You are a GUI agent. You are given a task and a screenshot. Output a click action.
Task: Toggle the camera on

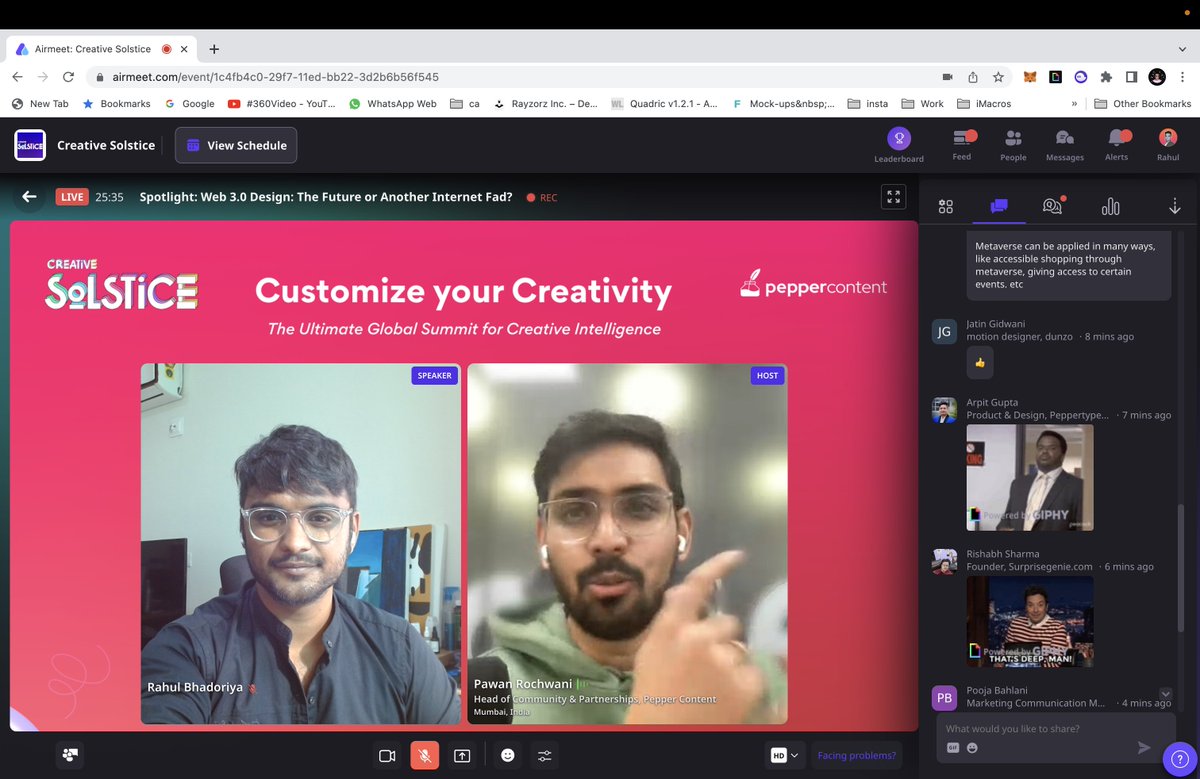click(387, 755)
